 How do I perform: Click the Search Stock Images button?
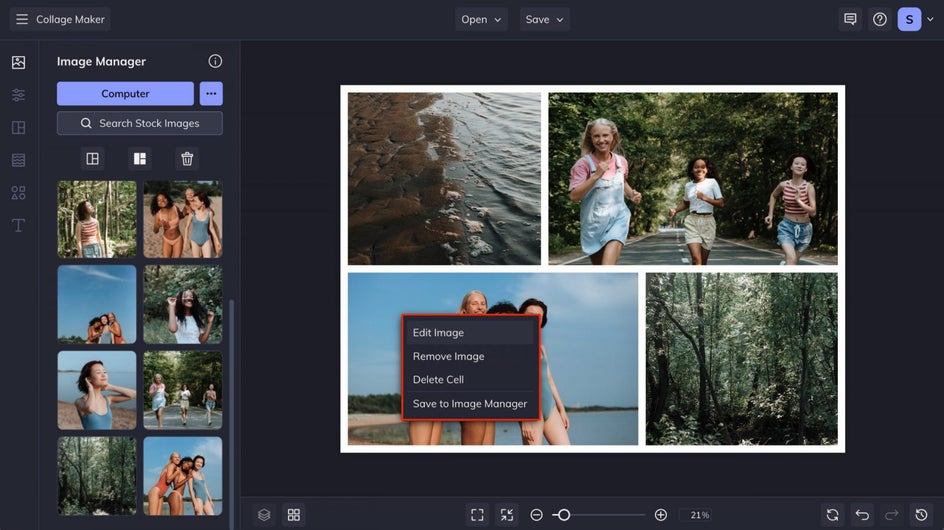139,123
